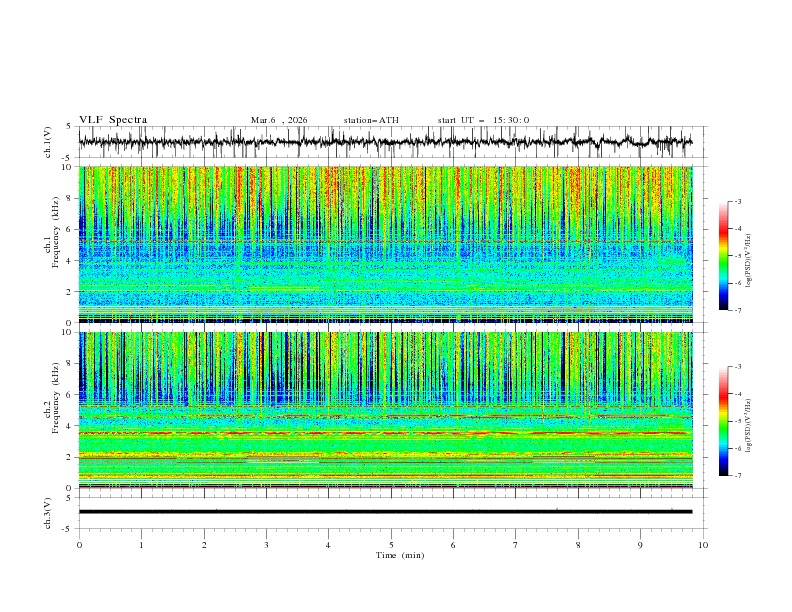Click the 'ch.3(V)' waveform axis label
This screenshot has height=612, width=792.
pyautogui.click(x=48, y=513)
